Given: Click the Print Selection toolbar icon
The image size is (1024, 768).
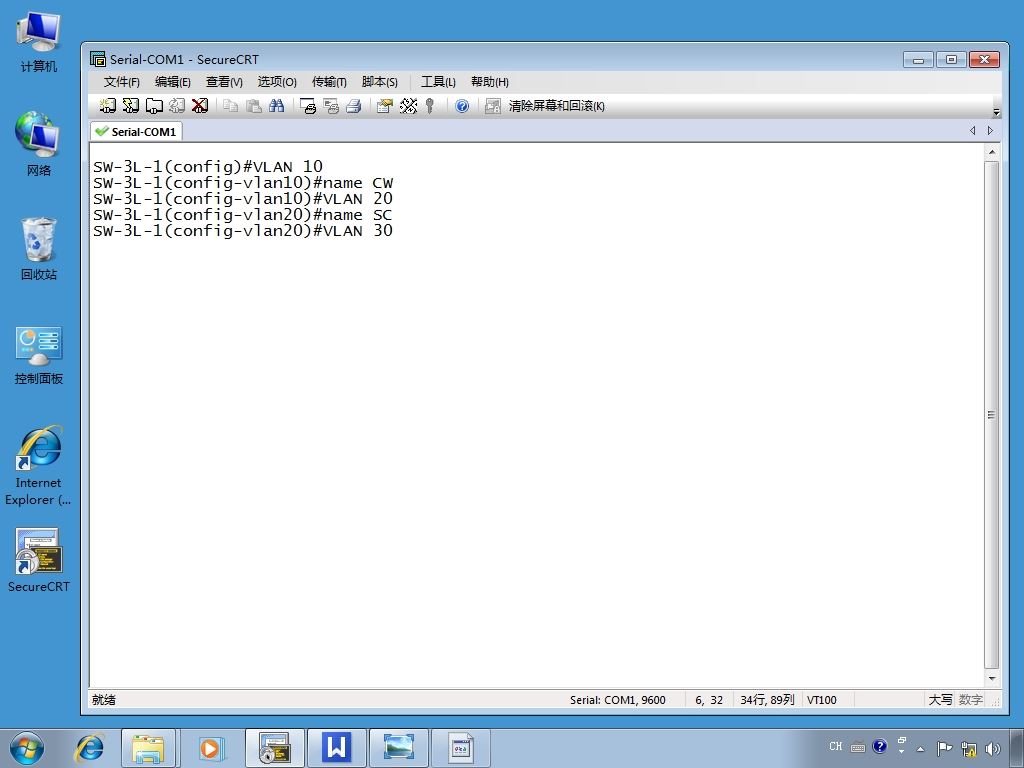Looking at the screenshot, I should click(x=331, y=106).
